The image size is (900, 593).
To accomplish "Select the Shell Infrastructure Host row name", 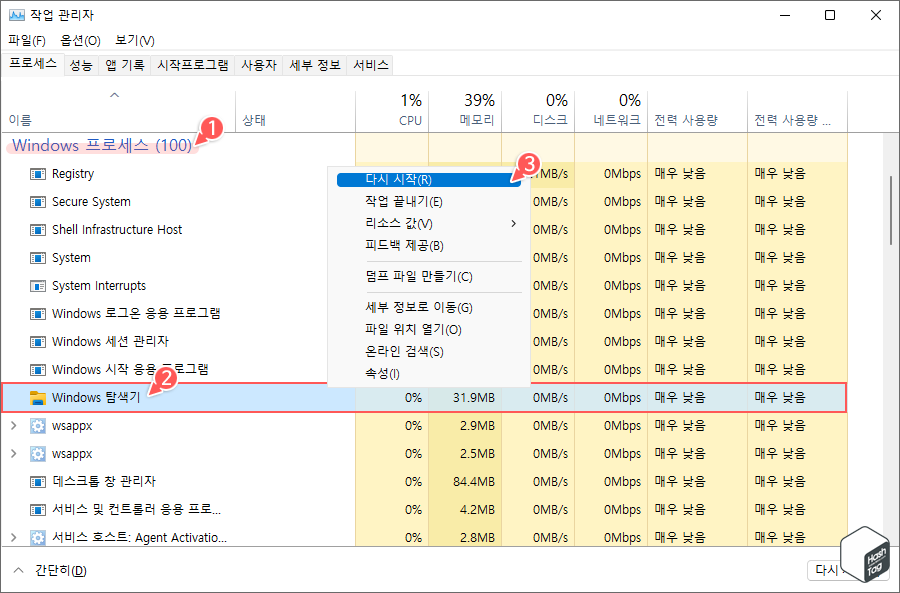I will (x=117, y=230).
